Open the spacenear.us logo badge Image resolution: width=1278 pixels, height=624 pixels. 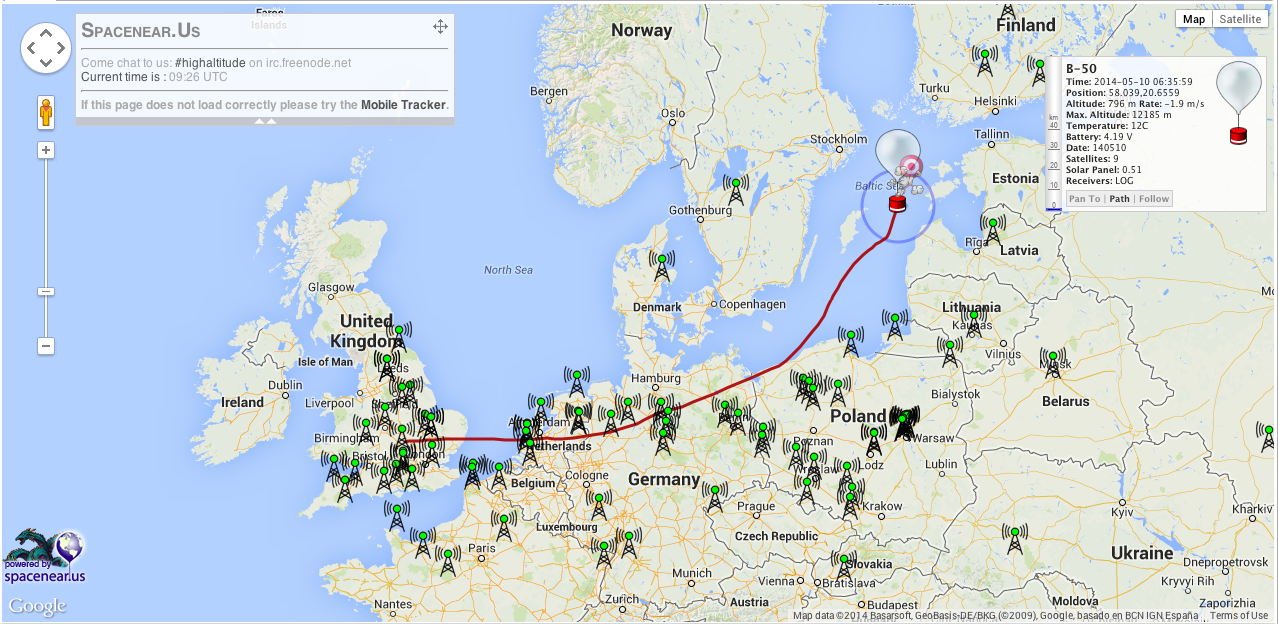click(x=45, y=557)
